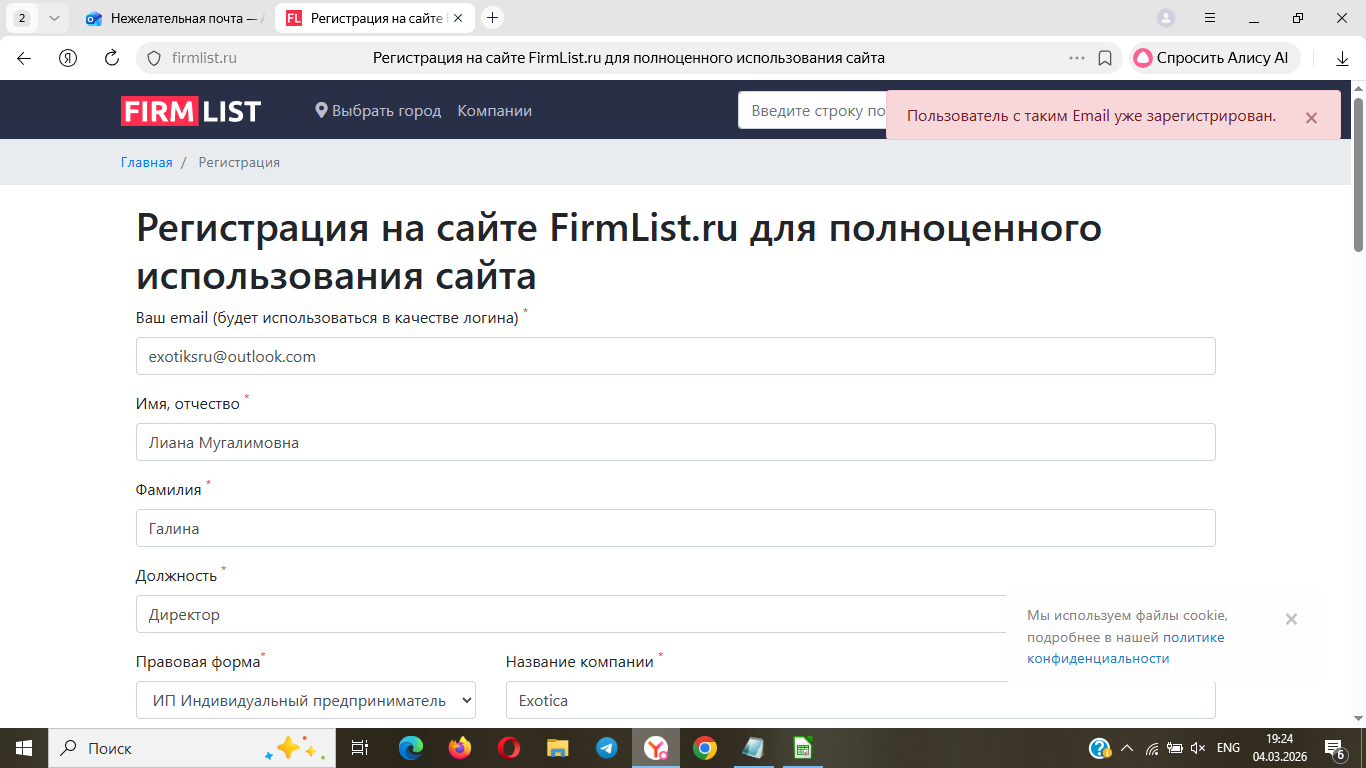Open the Компании menu item
Screen dimensions: 1366x768
coord(495,111)
